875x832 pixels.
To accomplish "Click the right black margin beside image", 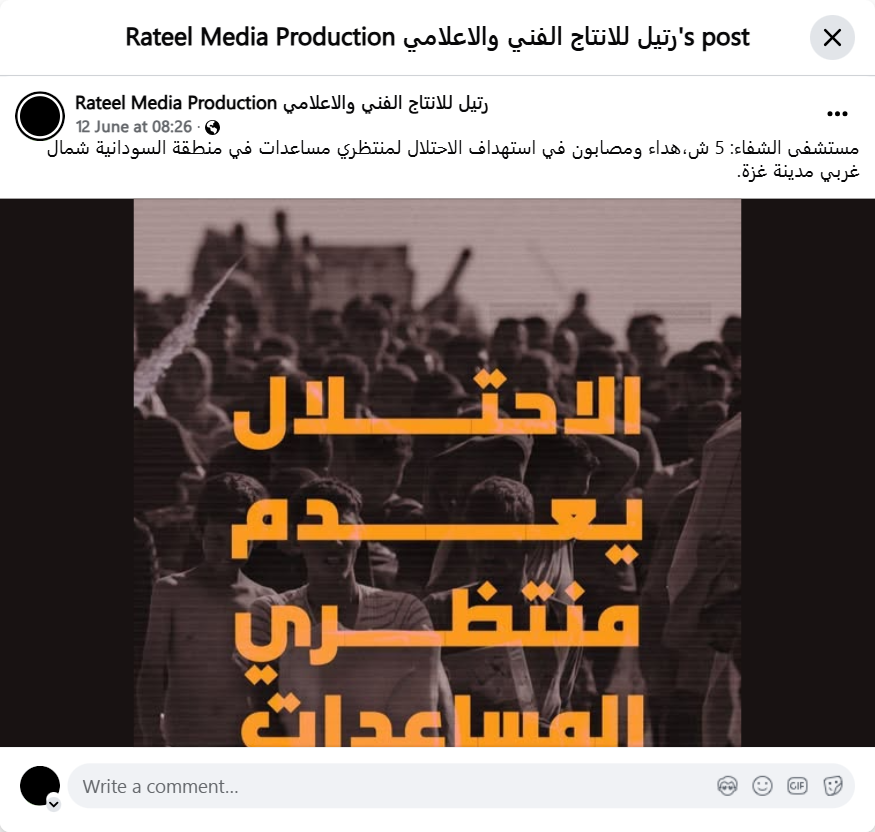I will coord(808,473).
